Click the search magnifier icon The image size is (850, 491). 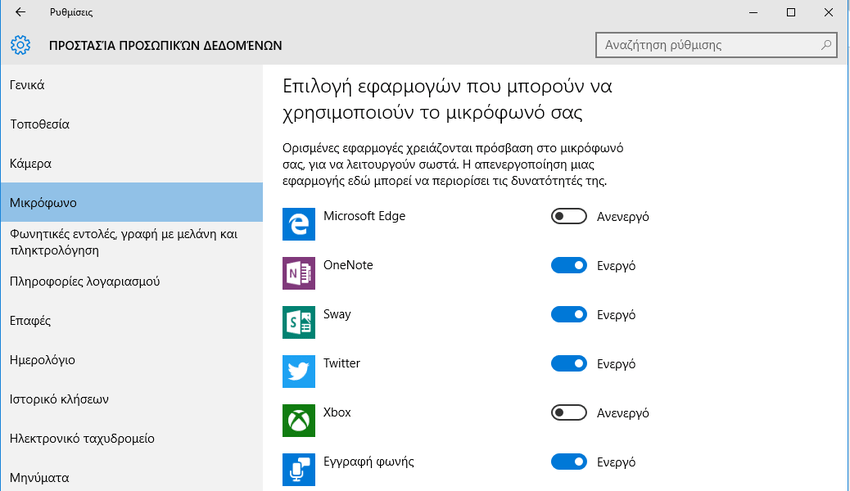826,45
